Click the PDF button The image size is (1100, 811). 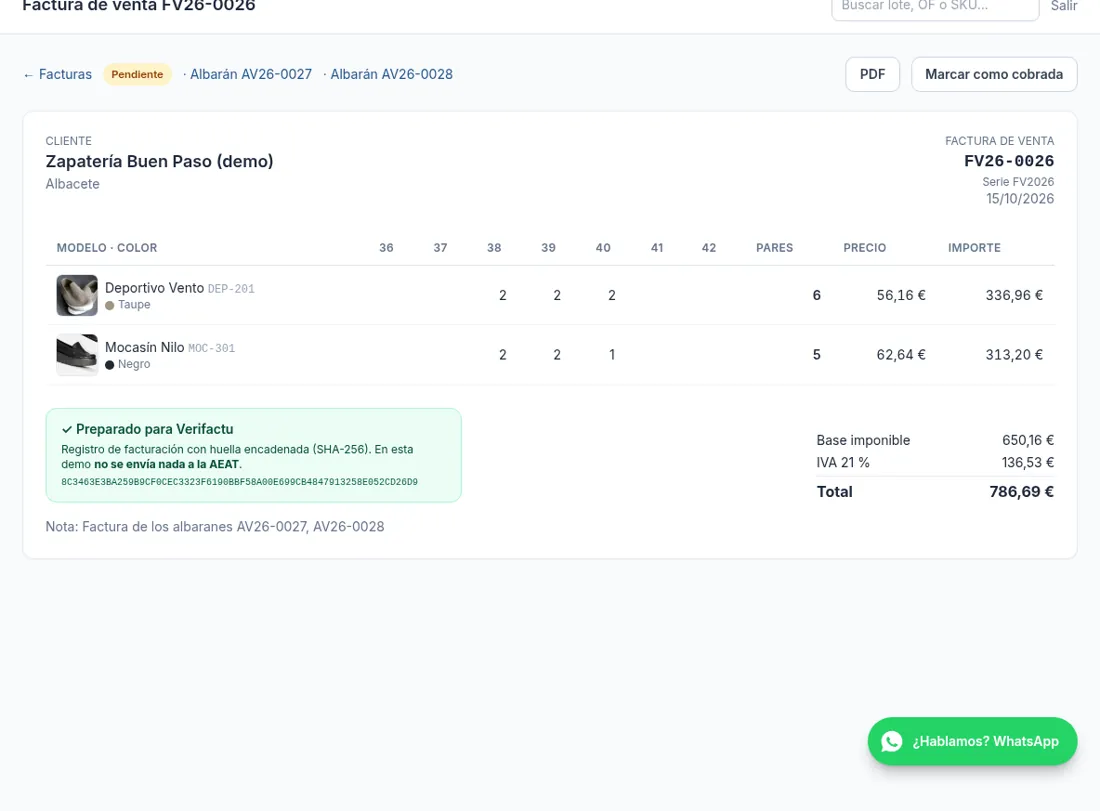point(873,74)
